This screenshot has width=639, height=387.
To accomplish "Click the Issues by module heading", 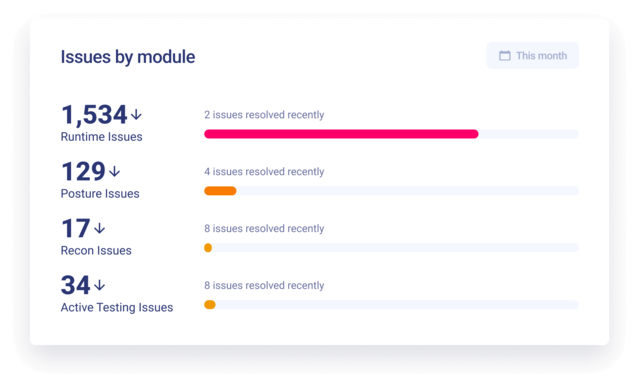I will [128, 57].
